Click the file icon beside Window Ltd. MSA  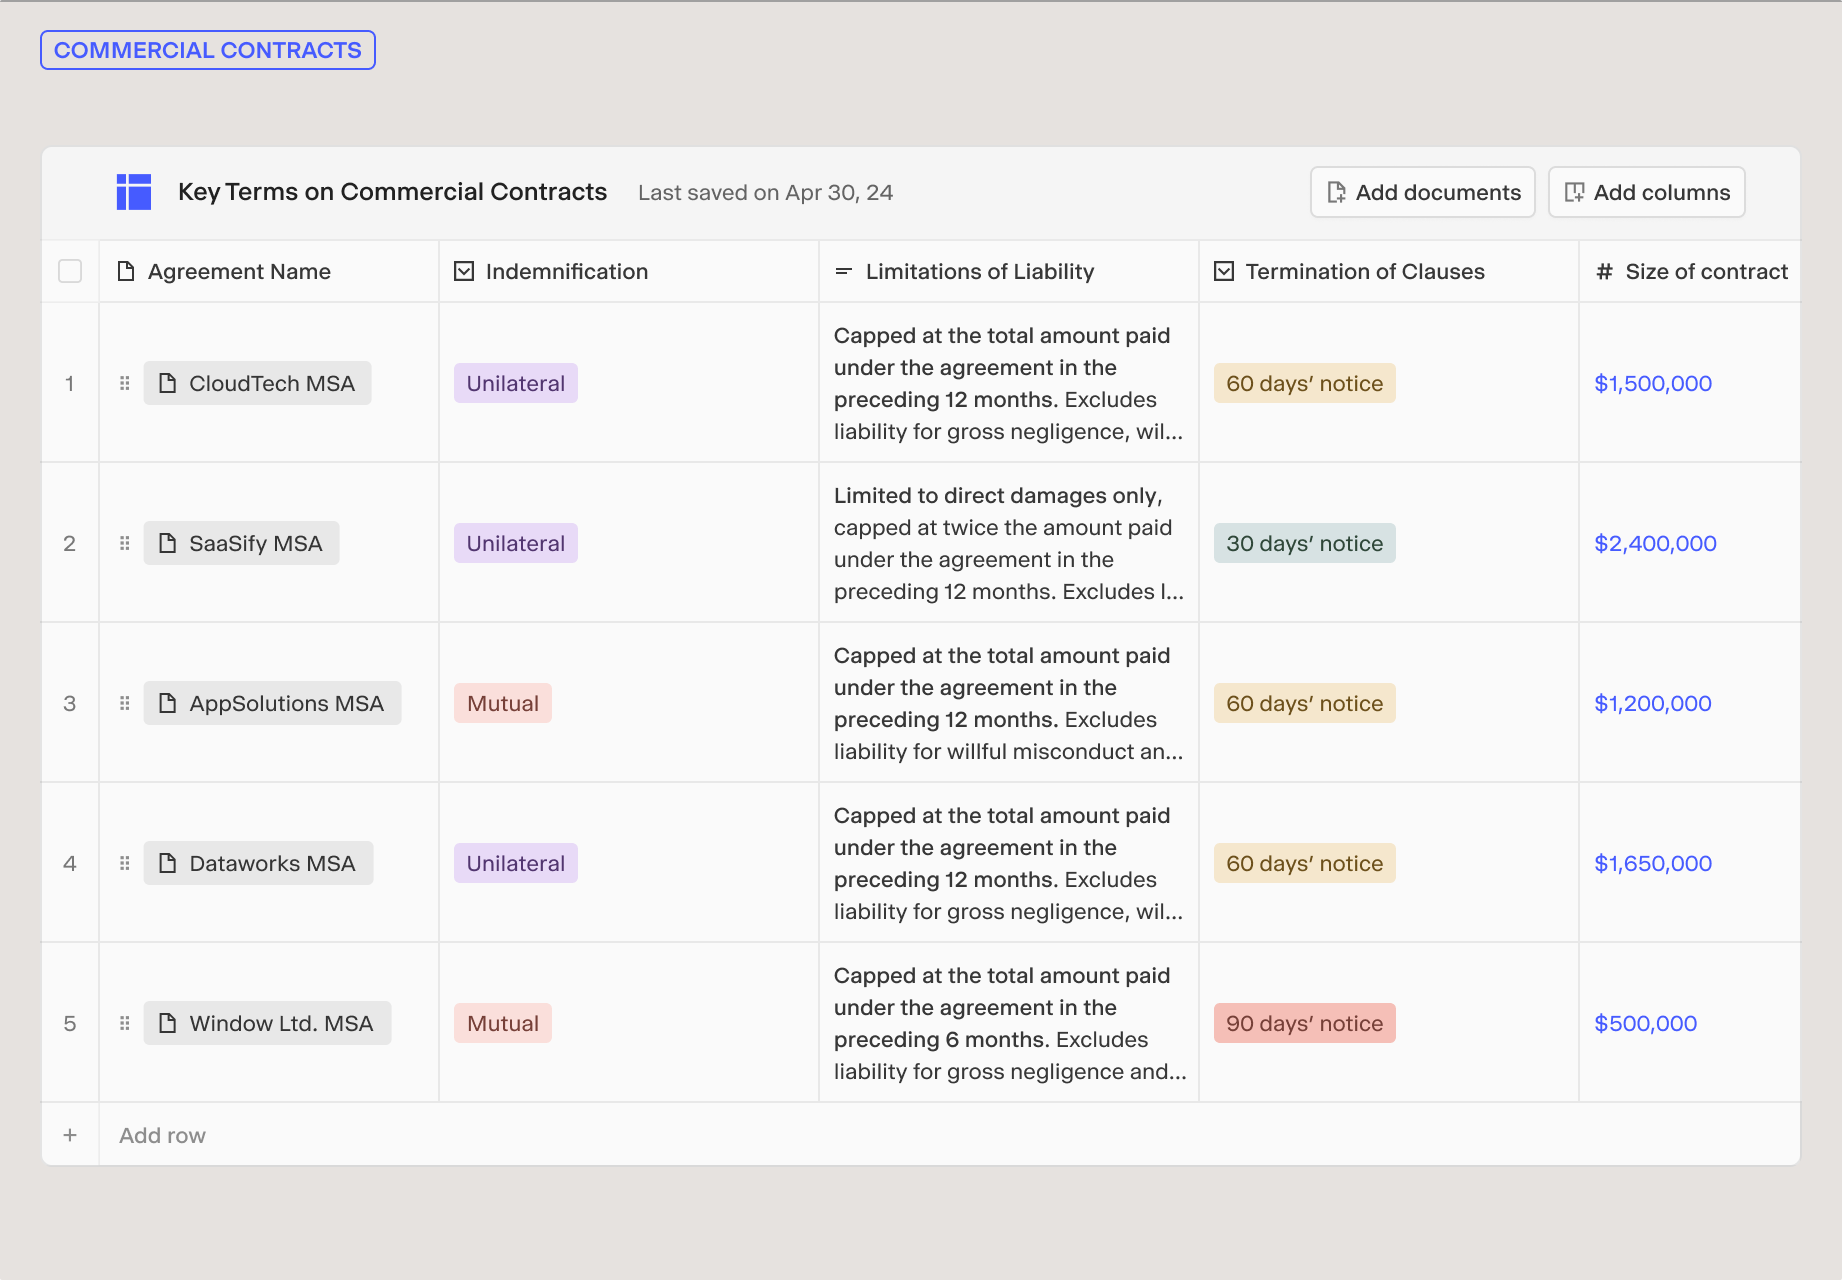[x=168, y=1022]
